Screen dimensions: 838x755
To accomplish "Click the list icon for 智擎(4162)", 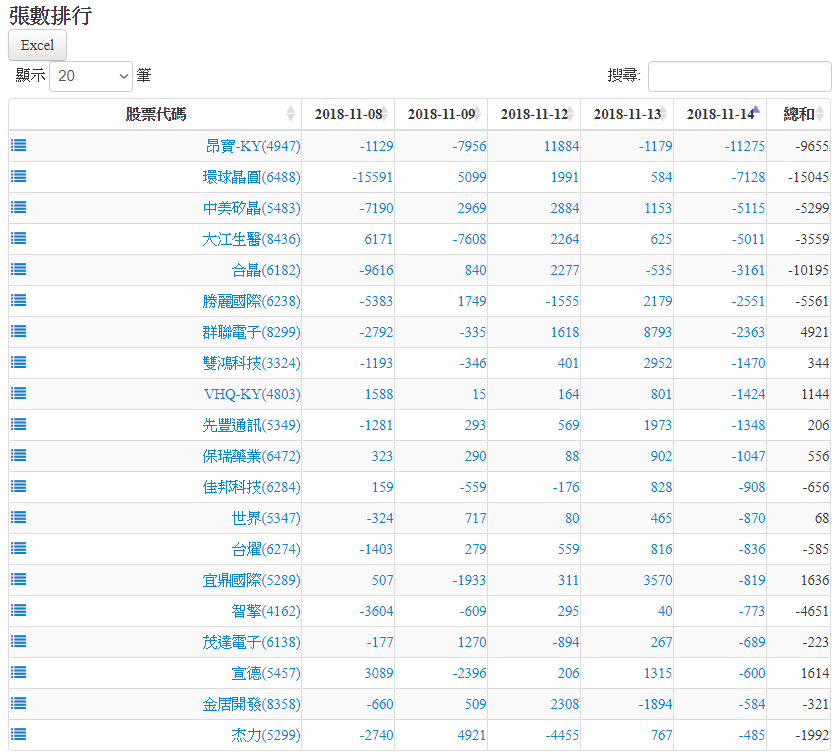I will [x=19, y=610].
